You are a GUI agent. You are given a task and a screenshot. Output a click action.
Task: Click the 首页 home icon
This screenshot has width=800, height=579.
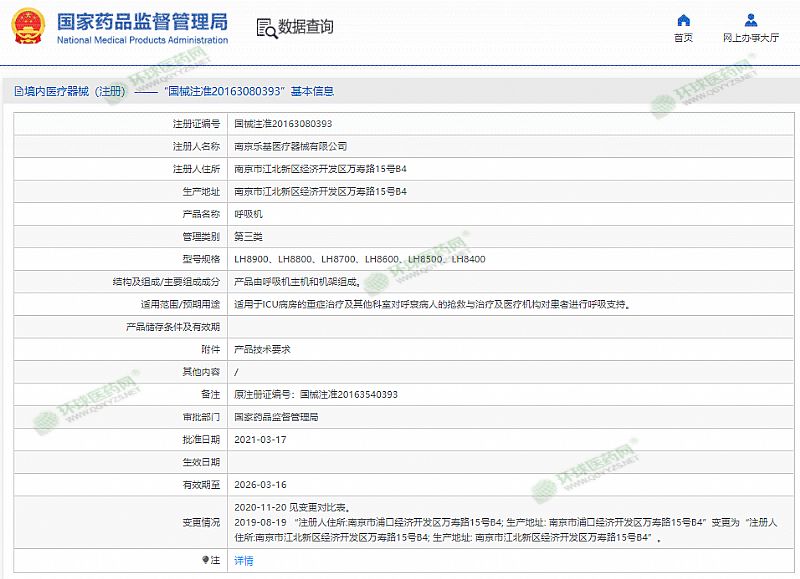click(683, 20)
